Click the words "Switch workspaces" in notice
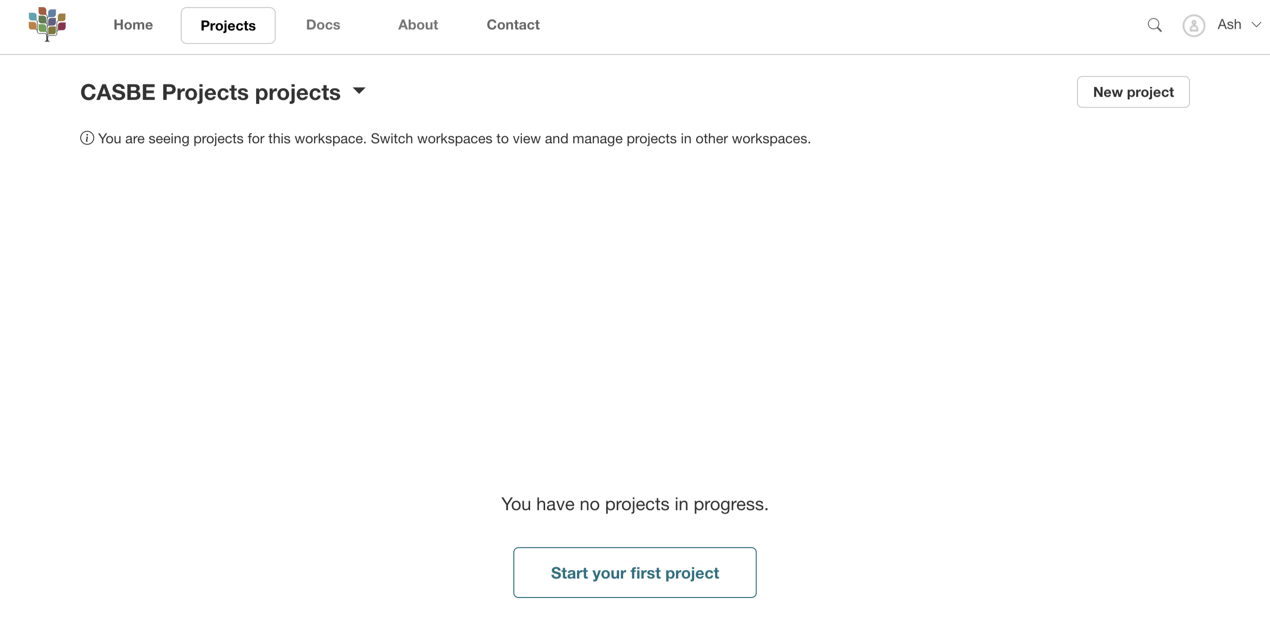1270x631 pixels. [x=431, y=139]
